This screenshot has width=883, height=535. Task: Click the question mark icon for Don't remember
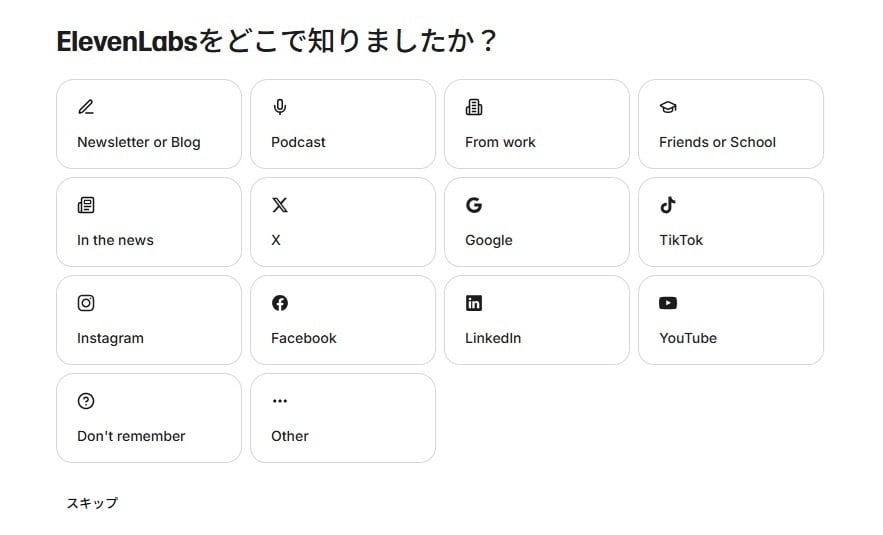click(86, 401)
